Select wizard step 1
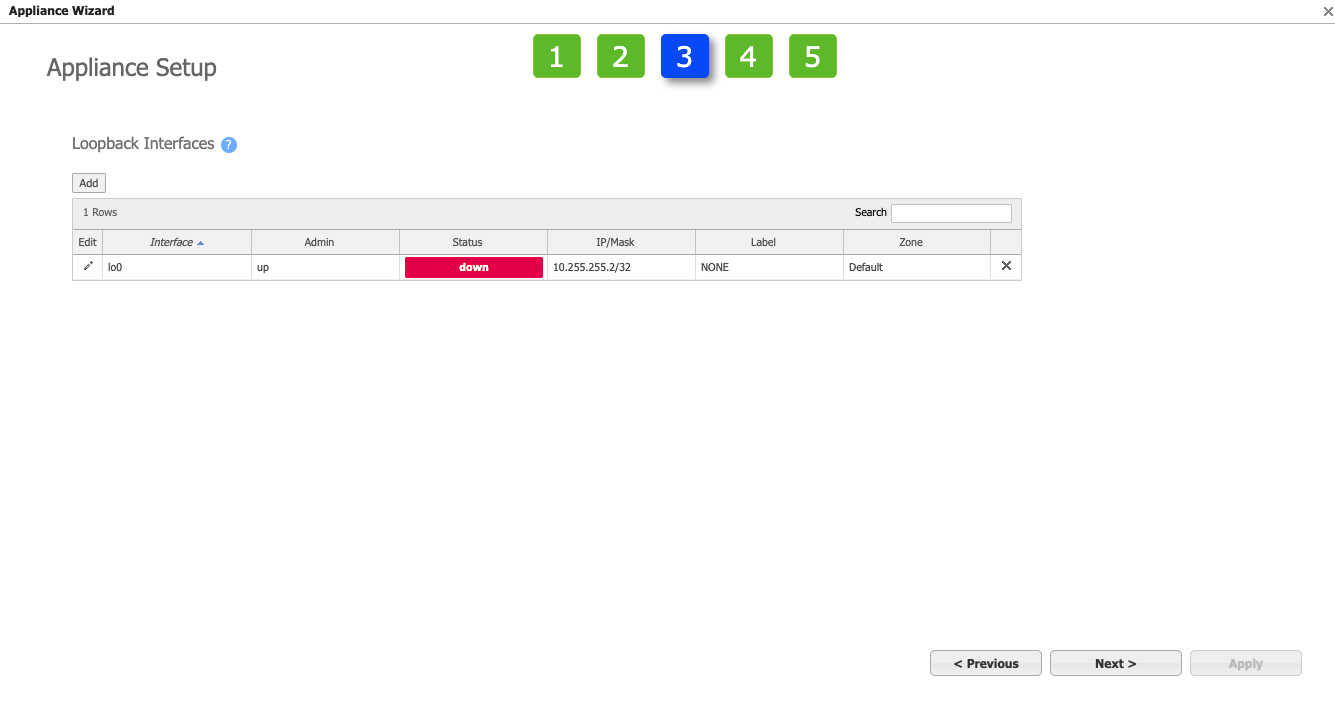 click(556, 56)
